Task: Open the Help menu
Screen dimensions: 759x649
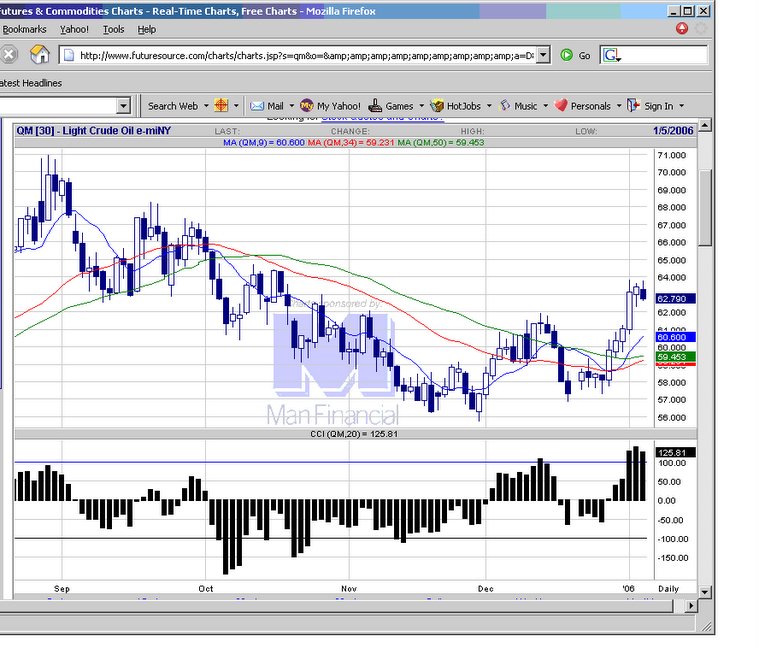Action: click(147, 30)
